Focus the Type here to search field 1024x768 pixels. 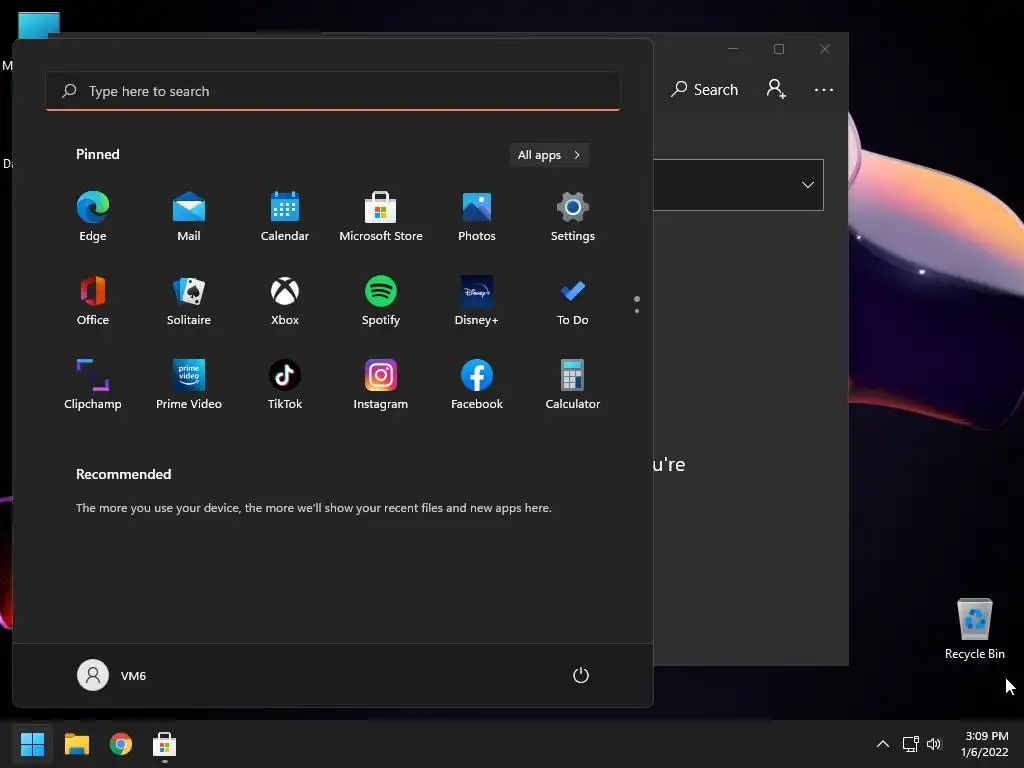(x=333, y=91)
